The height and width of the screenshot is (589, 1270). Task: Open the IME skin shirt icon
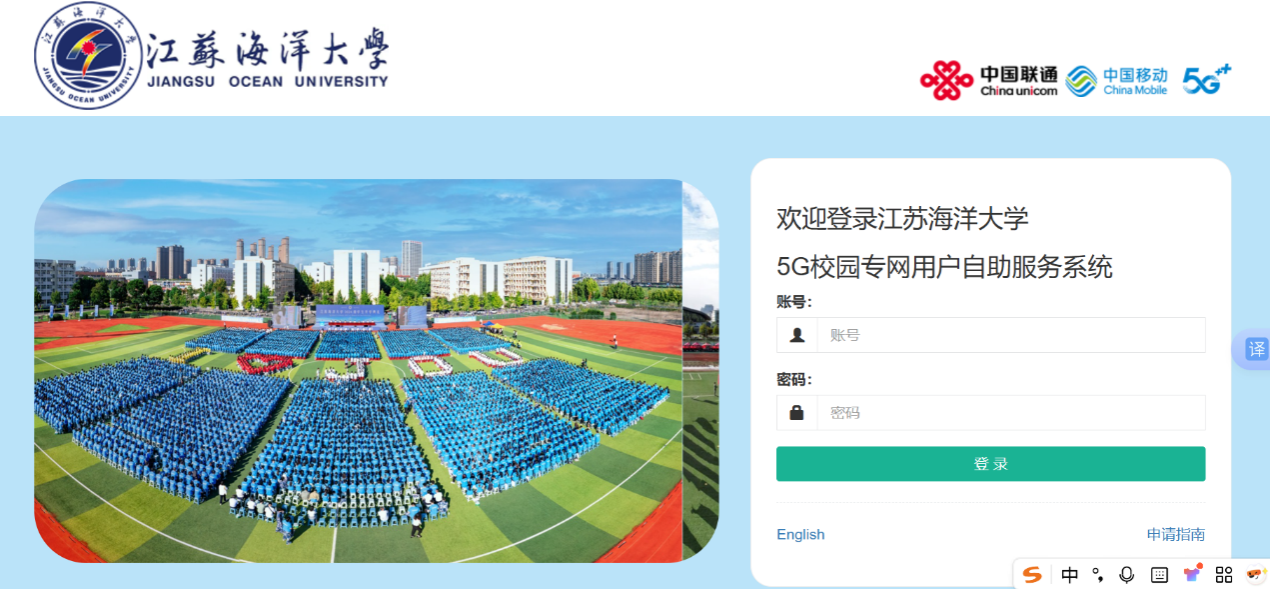tap(1192, 573)
